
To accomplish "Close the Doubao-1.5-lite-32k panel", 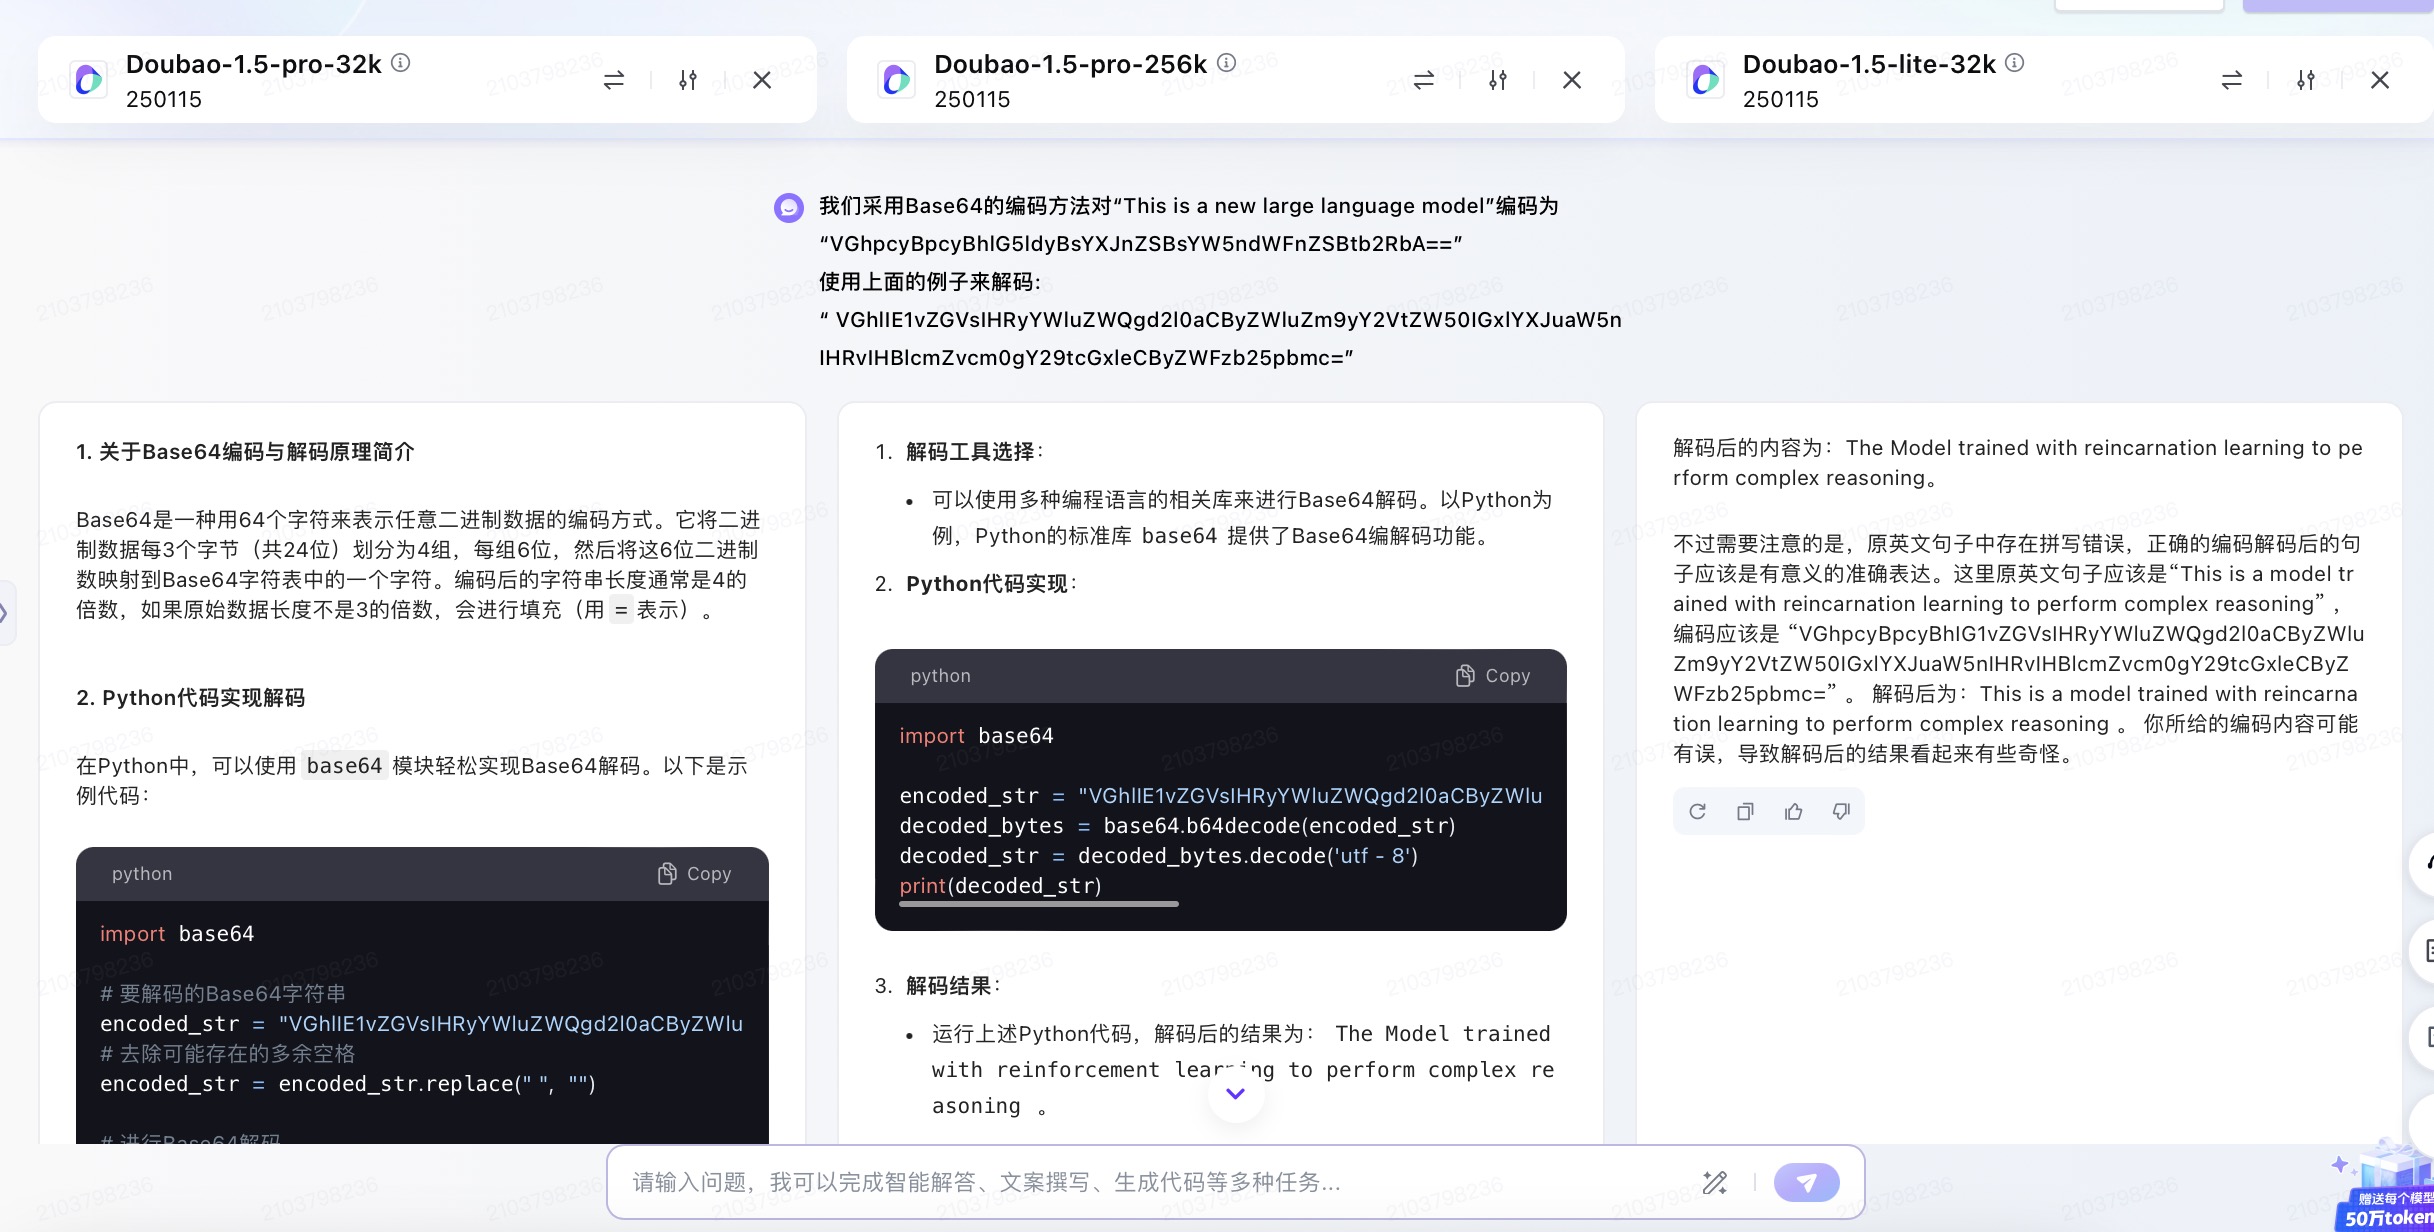I will tap(2380, 80).
